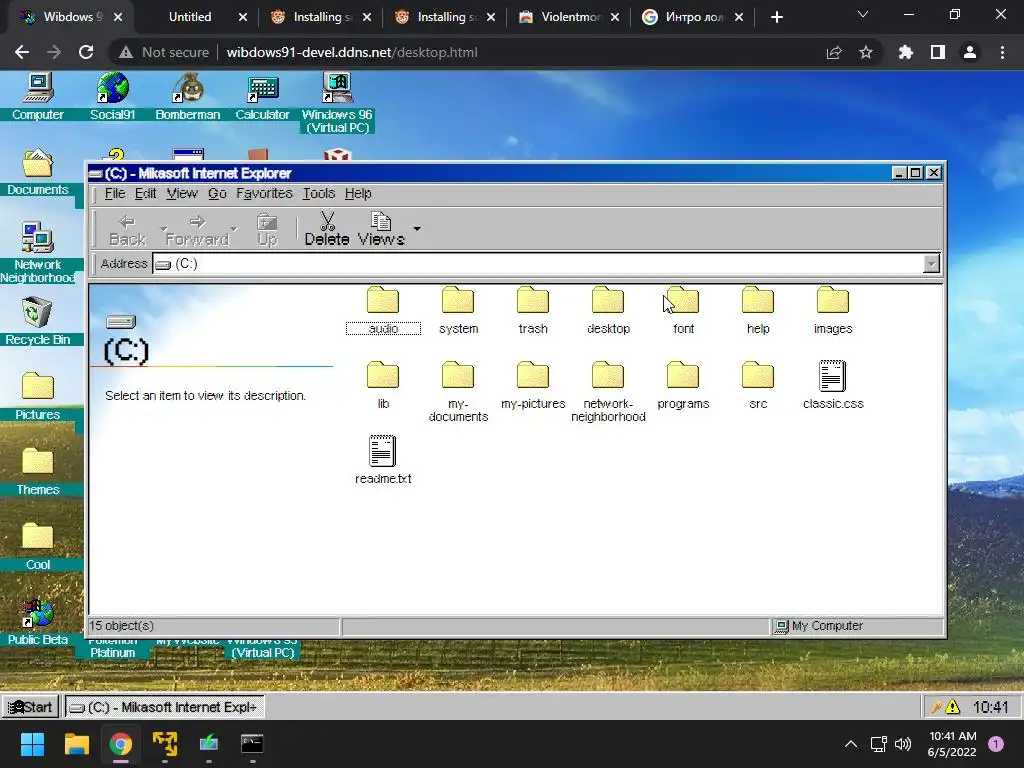Image resolution: width=1024 pixels, height=768 pixels.
Task: Select the desktop folder in C:
Action: (608, 311)
